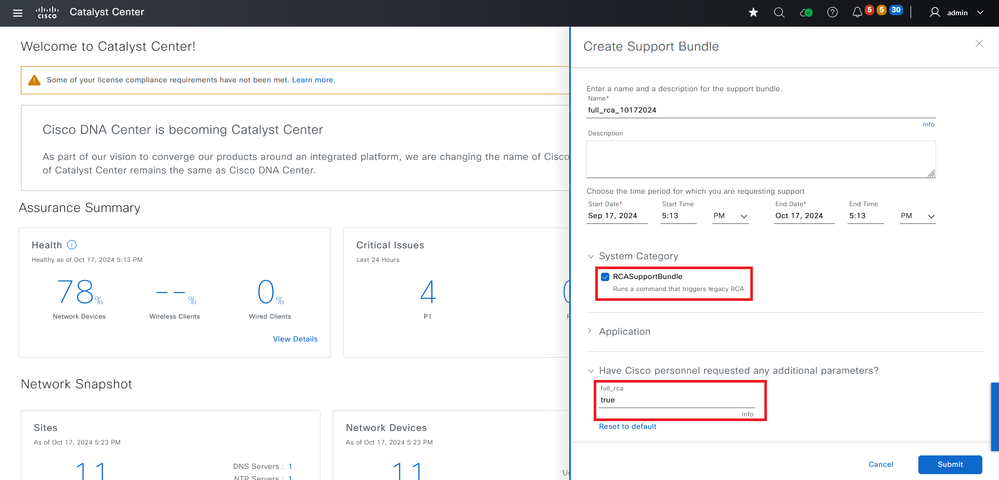The height and width of the screenshot is (480, 999).
Task: Uncheck the RCASupportBundle checkbox
Action: point(605,277)
